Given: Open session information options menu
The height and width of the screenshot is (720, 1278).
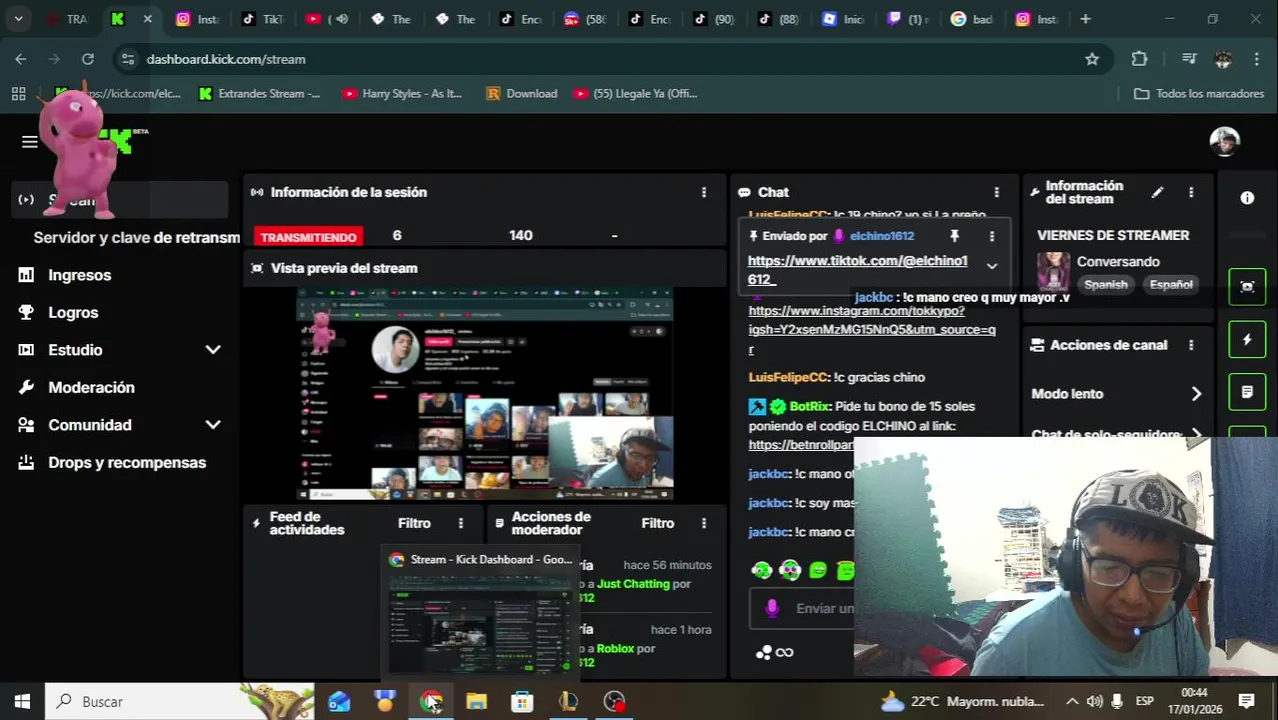Looking at the screenshot, I should 704,192.
